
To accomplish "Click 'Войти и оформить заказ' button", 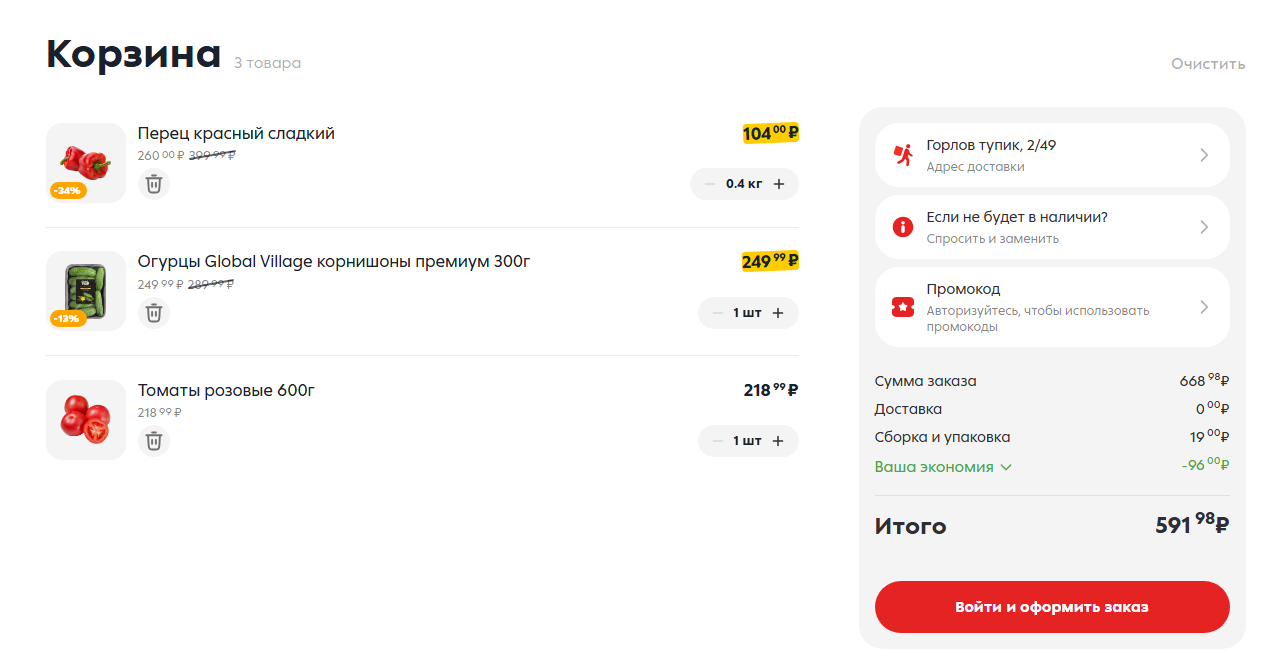I will coord(1052,607).
